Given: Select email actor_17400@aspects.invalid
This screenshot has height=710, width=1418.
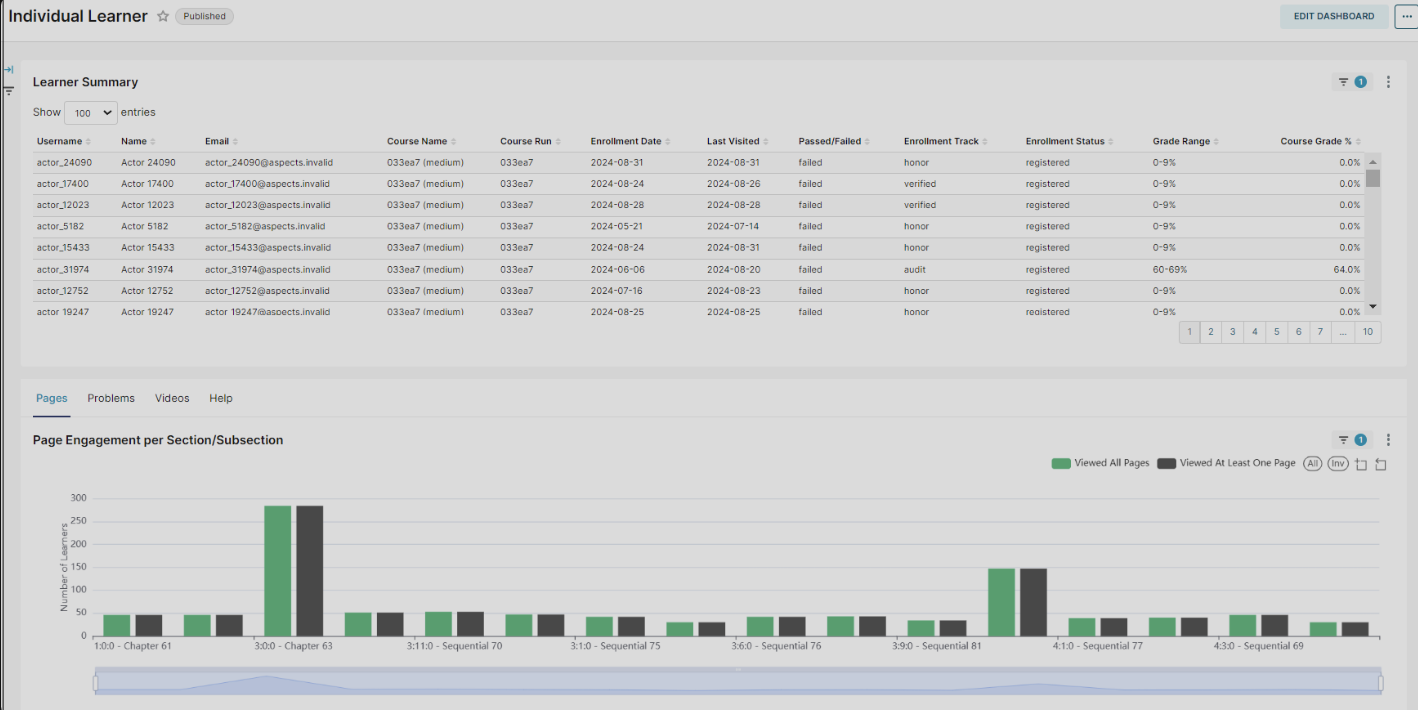Looking at the screenshot, I should (267, 184).
